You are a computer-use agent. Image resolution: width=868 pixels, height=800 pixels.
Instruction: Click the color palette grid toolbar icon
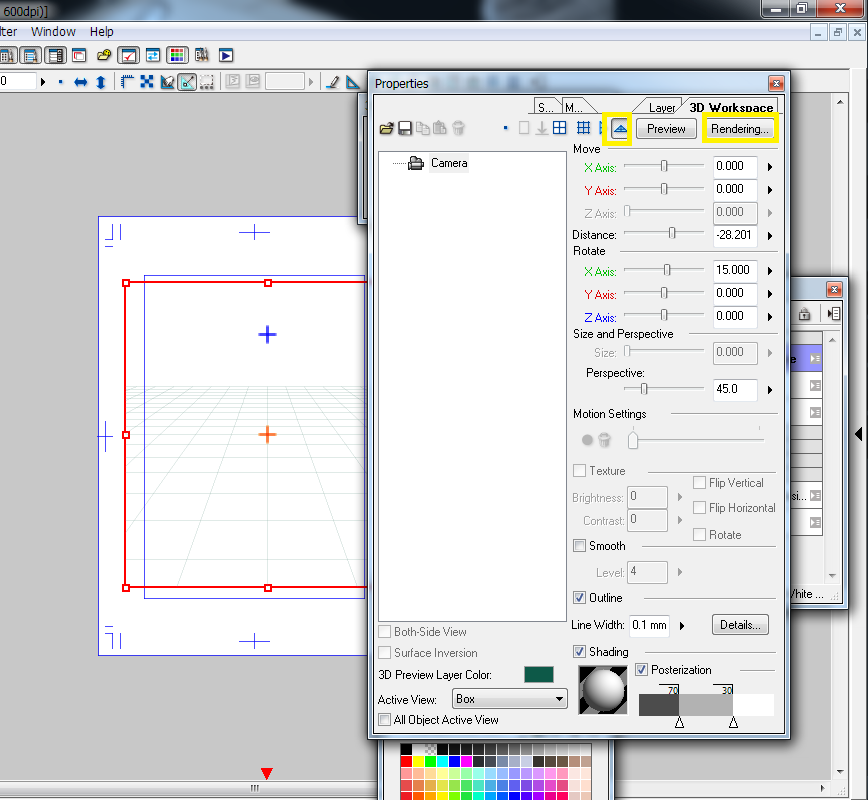tap(178, 55)
